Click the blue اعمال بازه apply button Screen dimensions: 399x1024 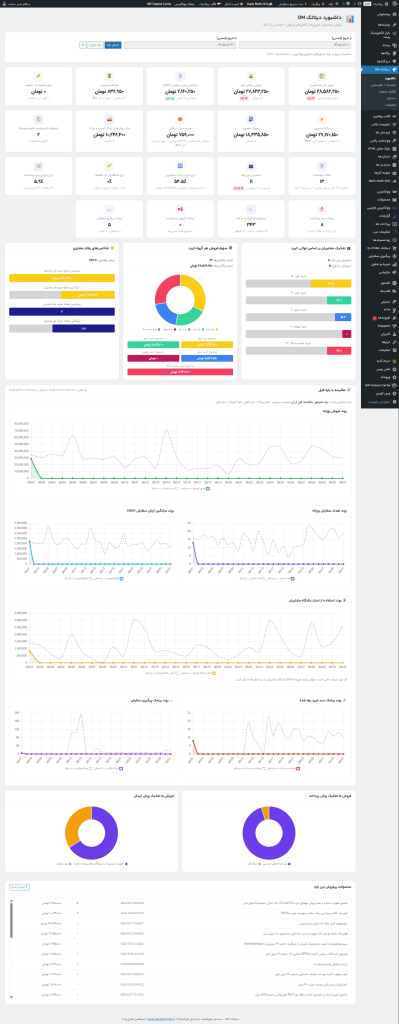click(113, 45)
